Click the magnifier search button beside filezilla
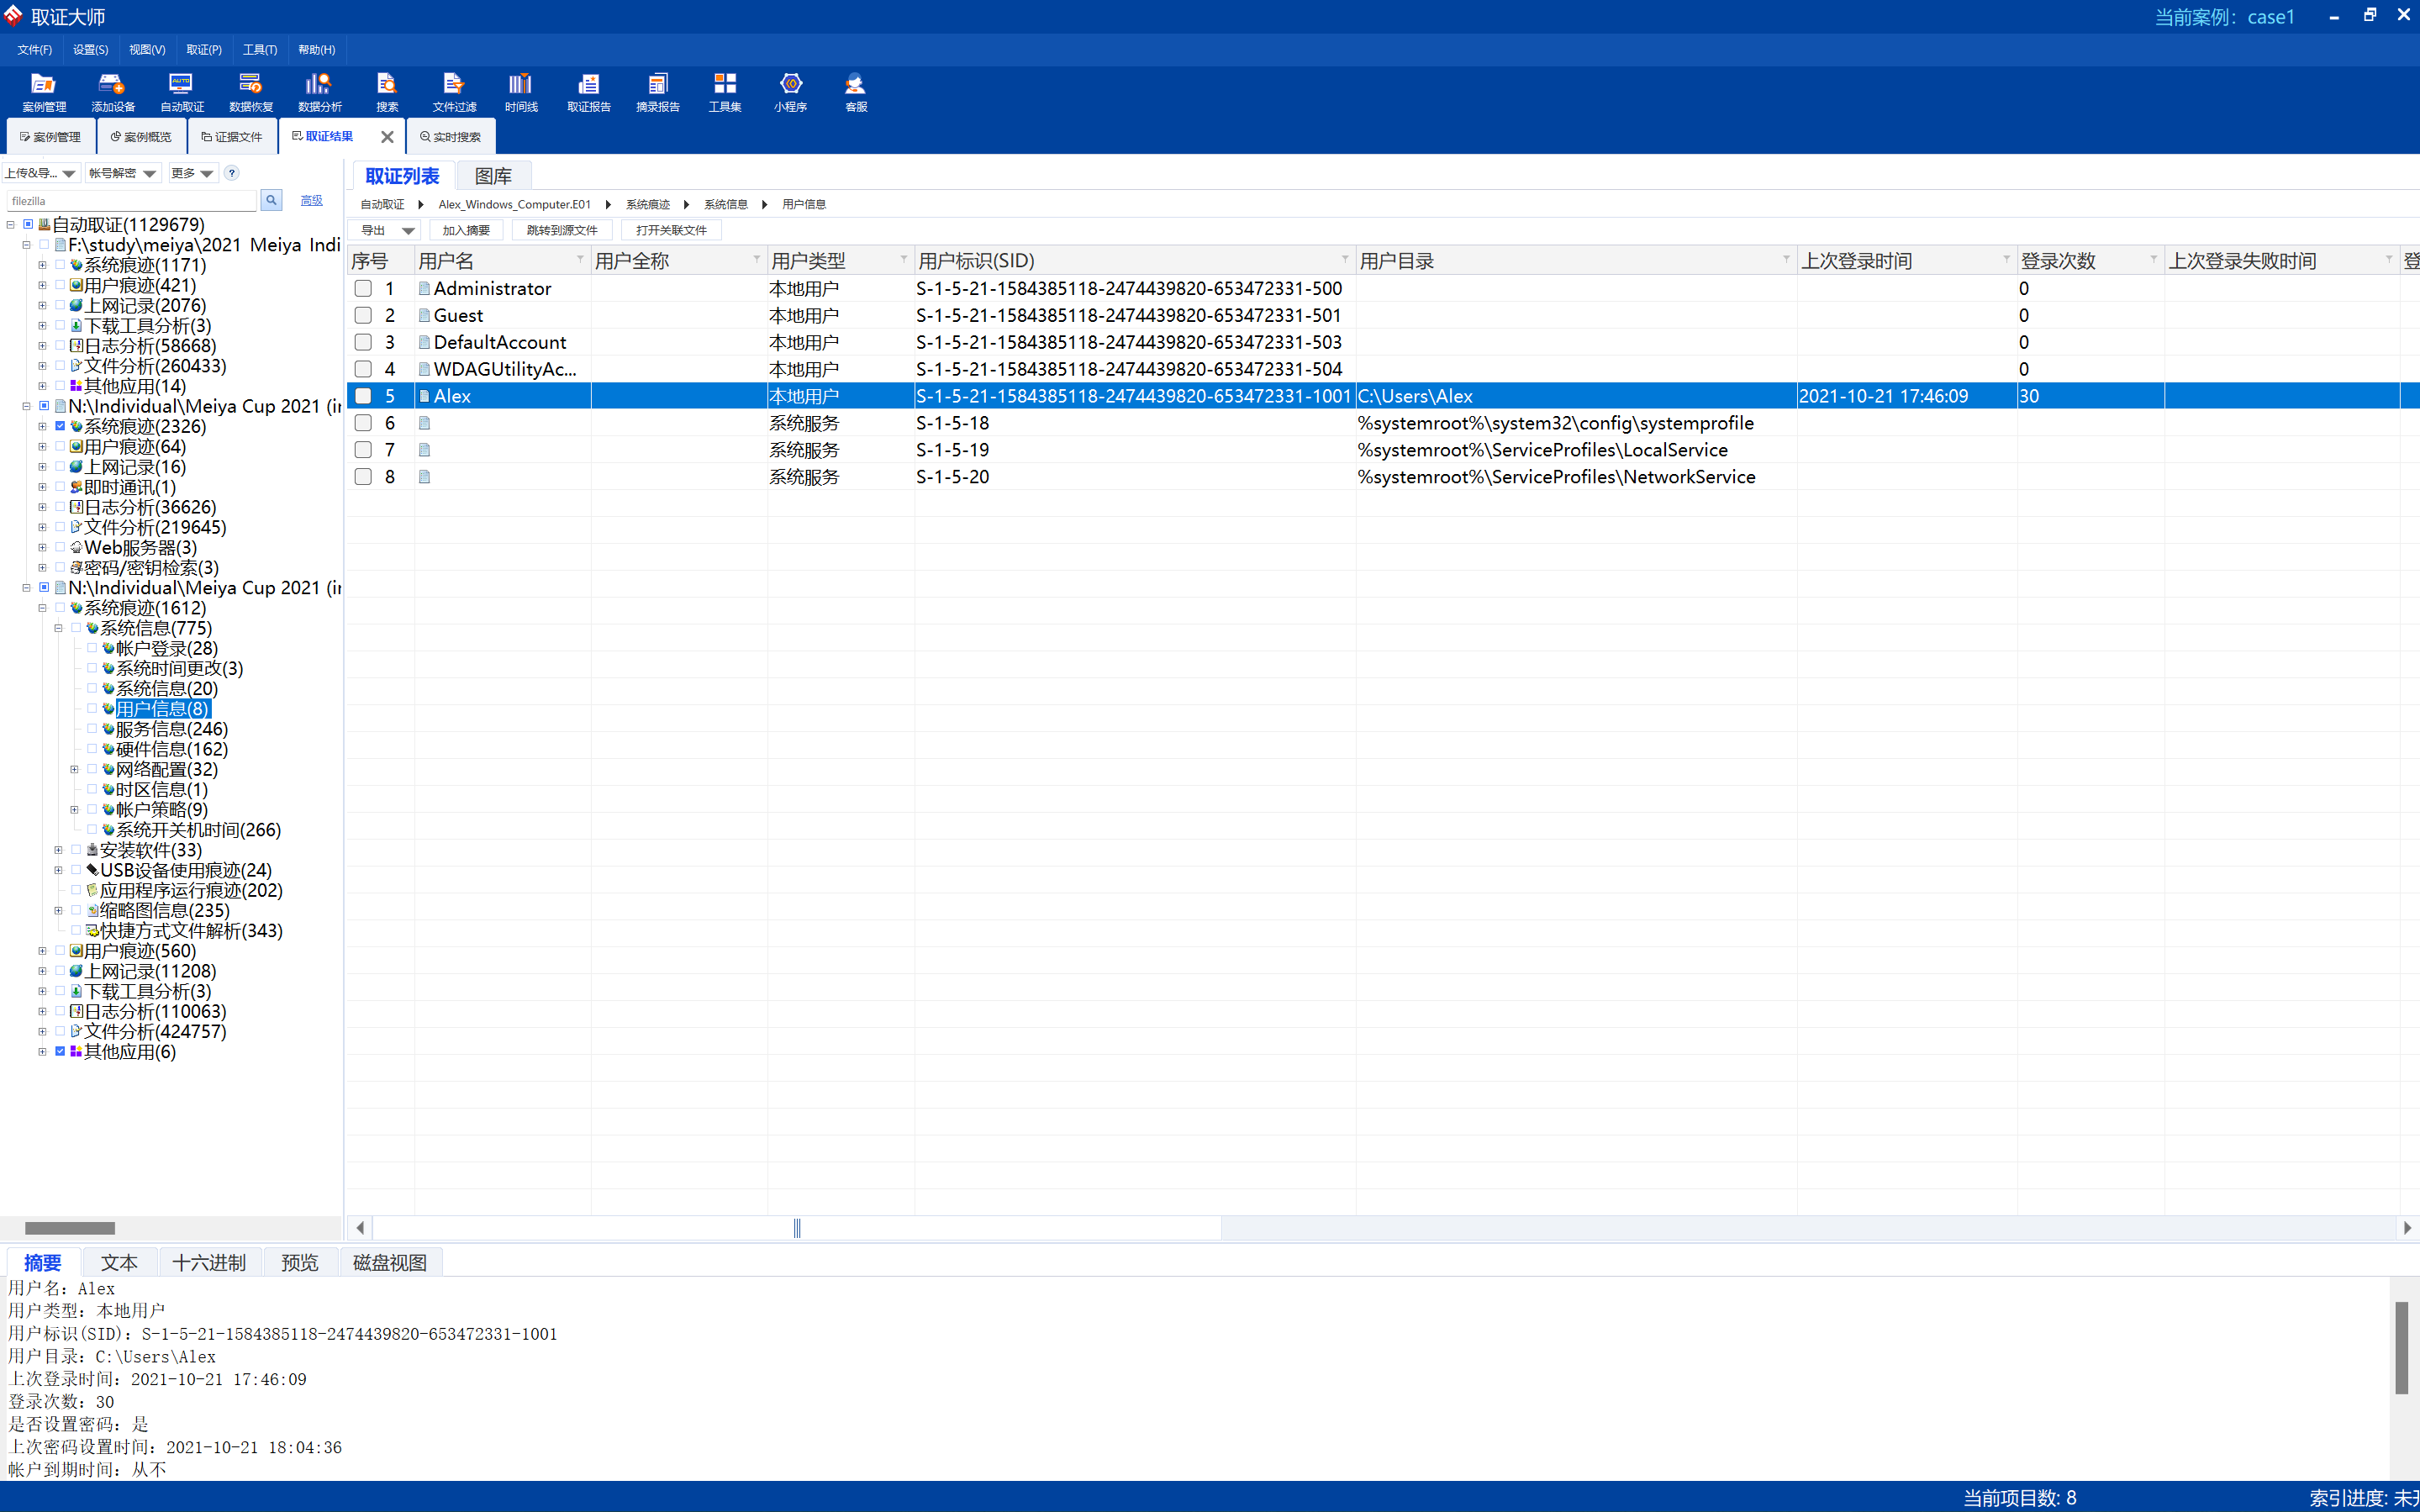Viewport: 2420px width, 1512px height. click(271, 200)
